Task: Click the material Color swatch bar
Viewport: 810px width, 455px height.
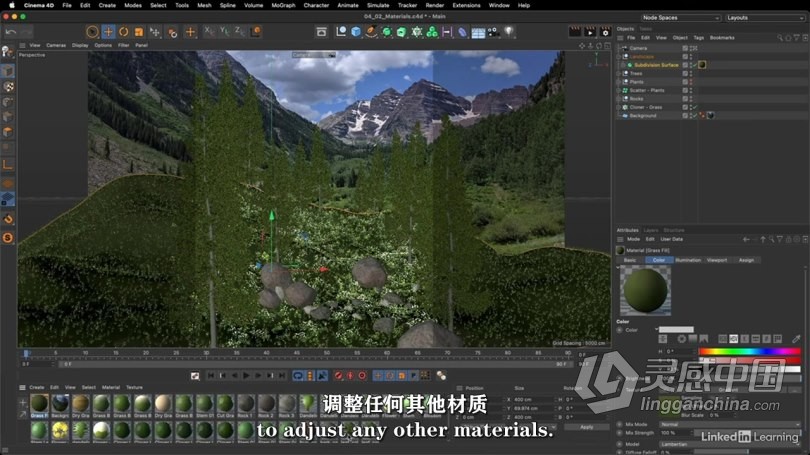Action: pyautogui.click(x=676, y=330)
